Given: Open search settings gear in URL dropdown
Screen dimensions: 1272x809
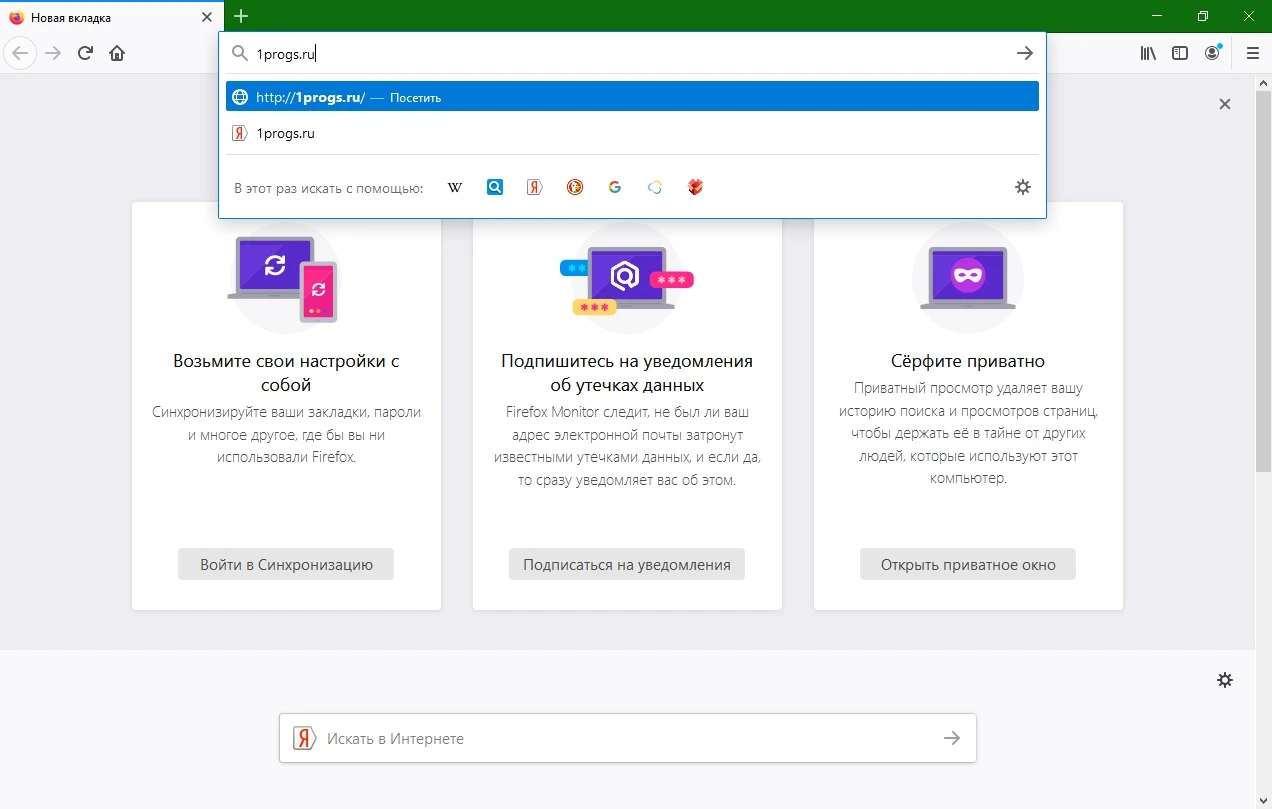Looking at the screenshot, I should coord(1023,187).
